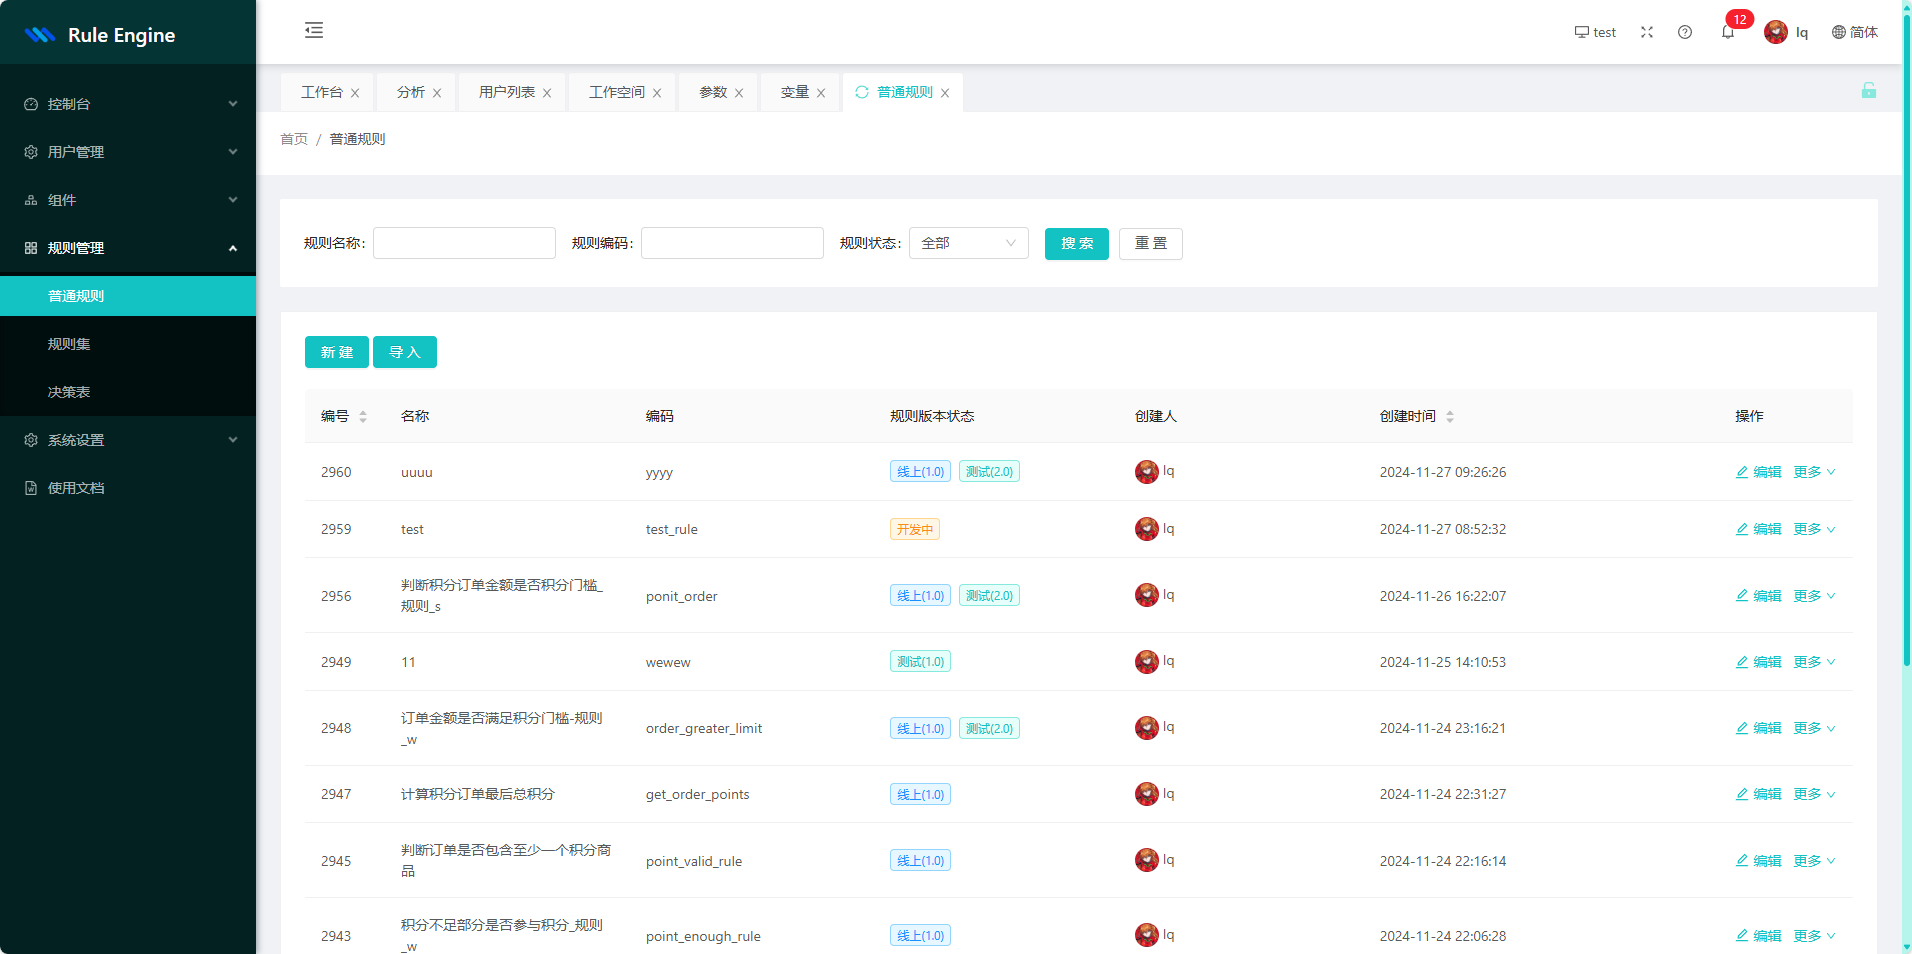Screen dimensions: 1912x954
Task: Expand 更多 options for rule 2960
Action: [1814, 472]
